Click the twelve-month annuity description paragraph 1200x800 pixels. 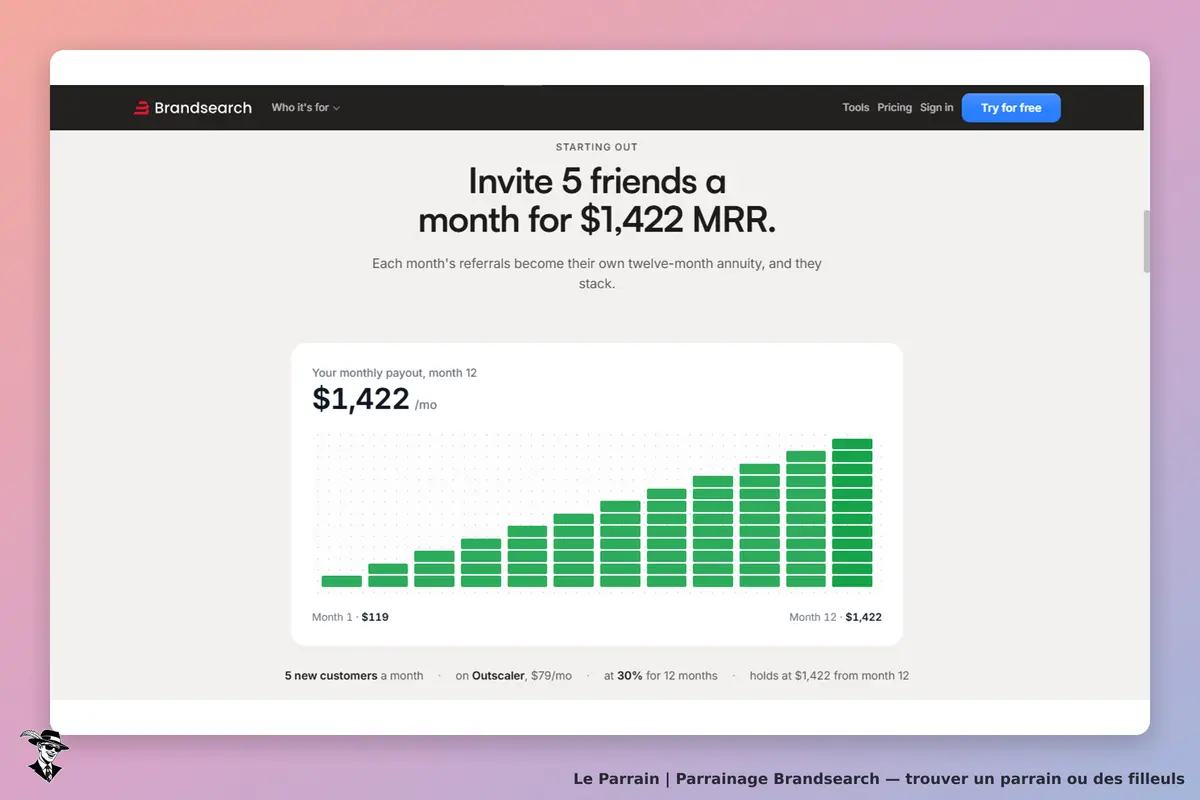click(x=597, y=274)
